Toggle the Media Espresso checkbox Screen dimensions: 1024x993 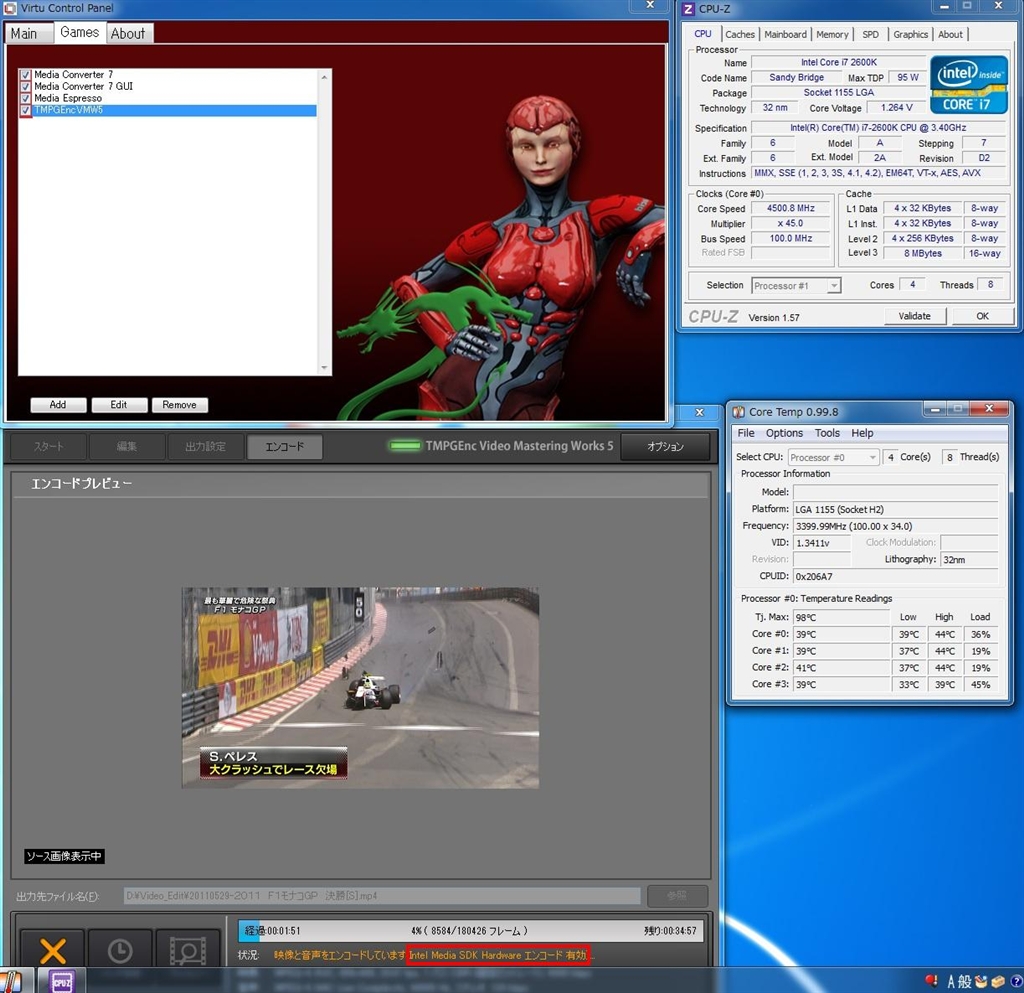click(26, 99)
